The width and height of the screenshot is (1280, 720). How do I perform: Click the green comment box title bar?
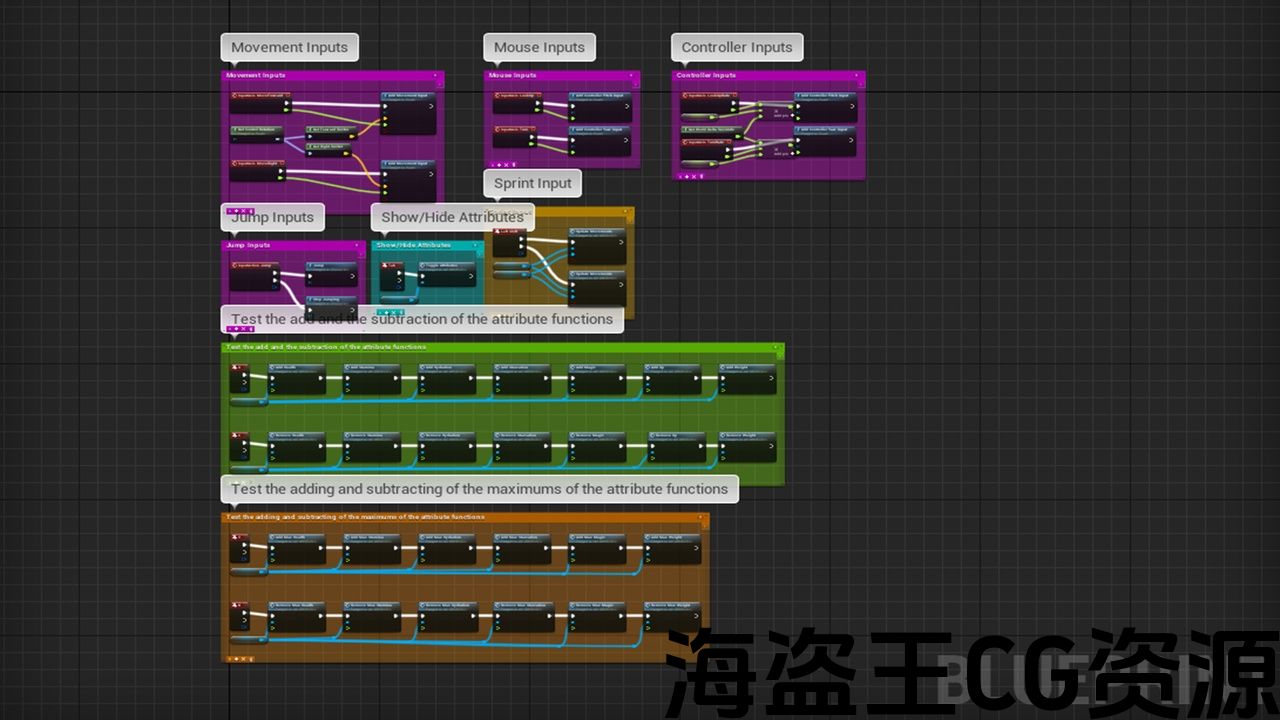coord(500,347)
